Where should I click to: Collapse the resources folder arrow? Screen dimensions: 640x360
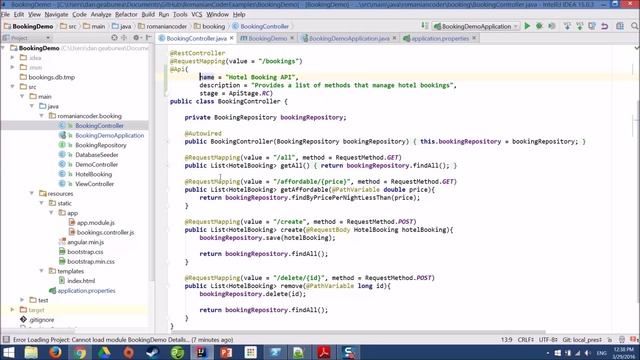pos(32,193)
